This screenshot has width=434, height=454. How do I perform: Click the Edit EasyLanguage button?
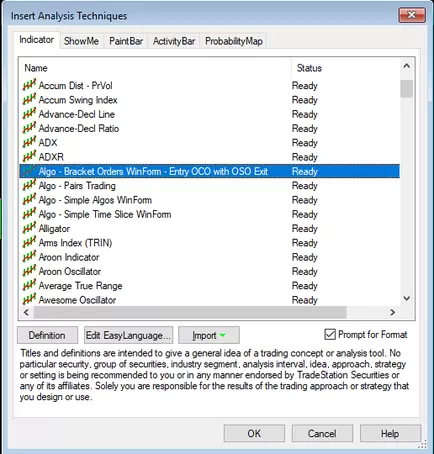pyautogui.click(x=128, y=335)
